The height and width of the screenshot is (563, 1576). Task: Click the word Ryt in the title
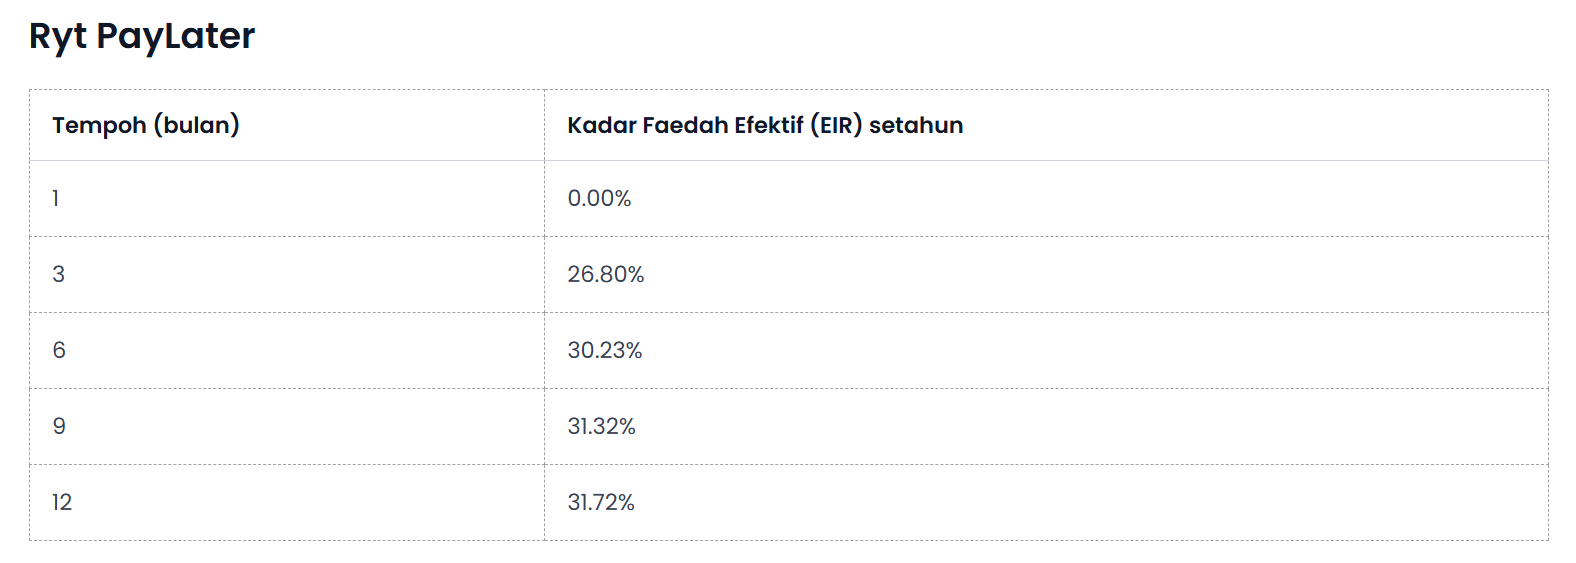click(58, 37)
